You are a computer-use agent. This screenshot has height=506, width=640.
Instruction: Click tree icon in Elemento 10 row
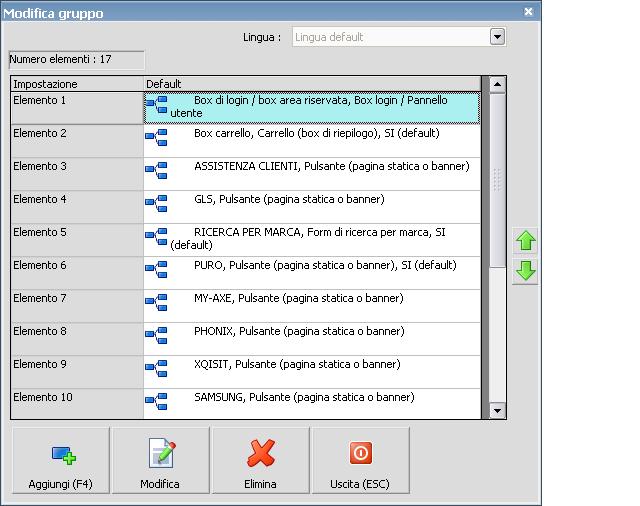[x=156, y=402]
